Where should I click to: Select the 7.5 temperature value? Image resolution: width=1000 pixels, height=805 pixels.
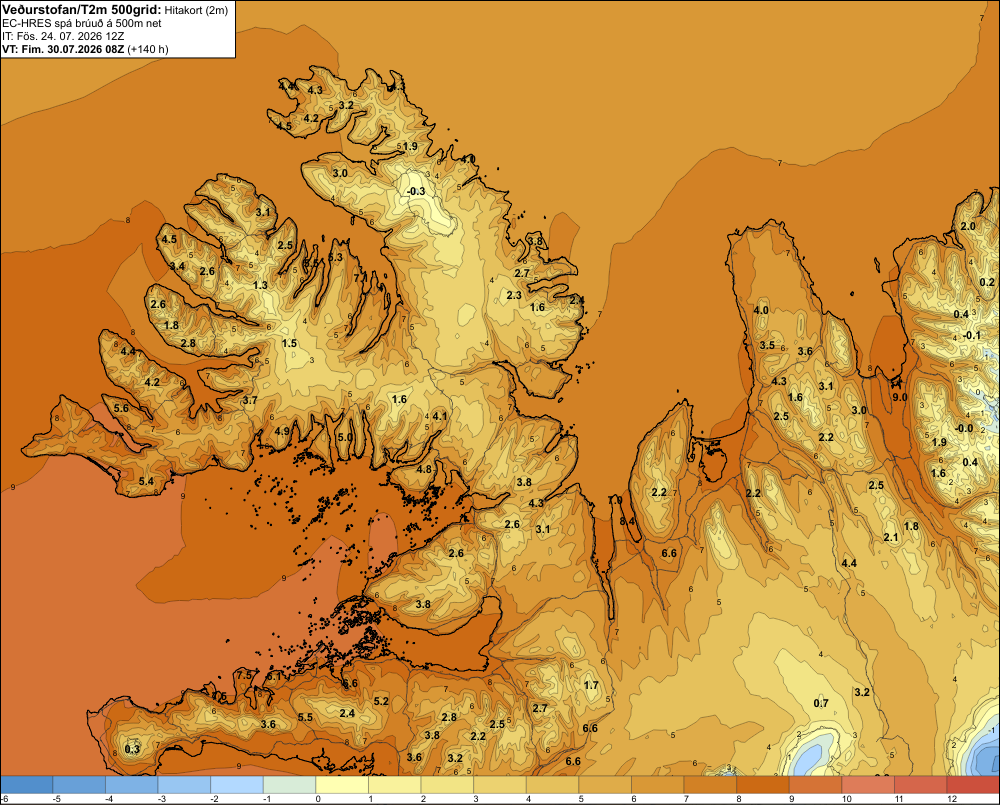coord(245,675)
